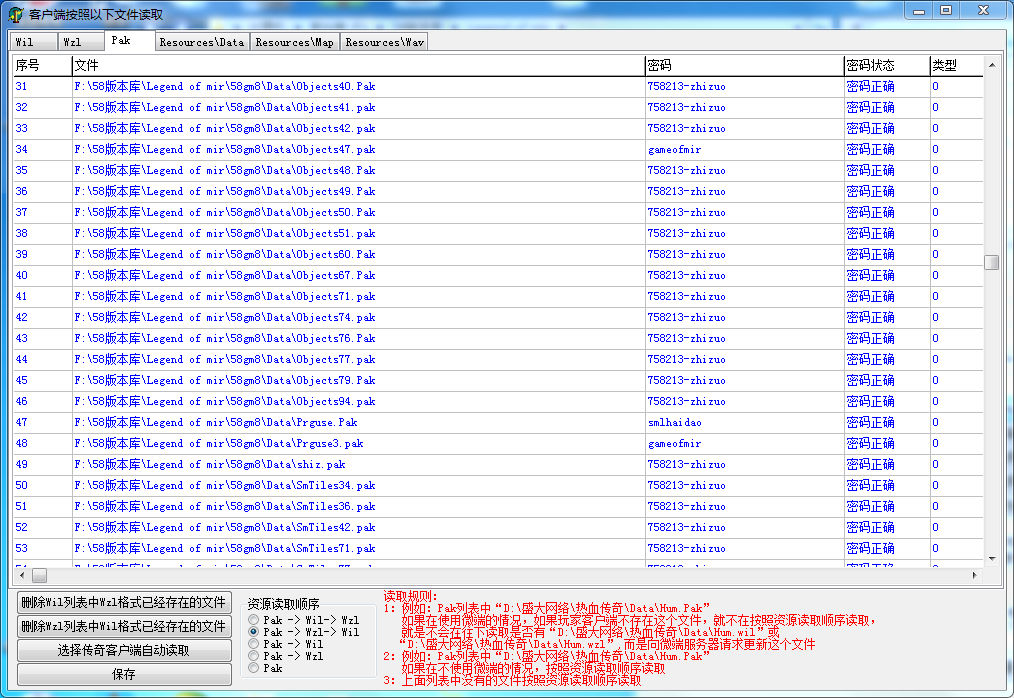Click the 密码正确 status in row 51
1014x698 pixels.
[870, 507]
